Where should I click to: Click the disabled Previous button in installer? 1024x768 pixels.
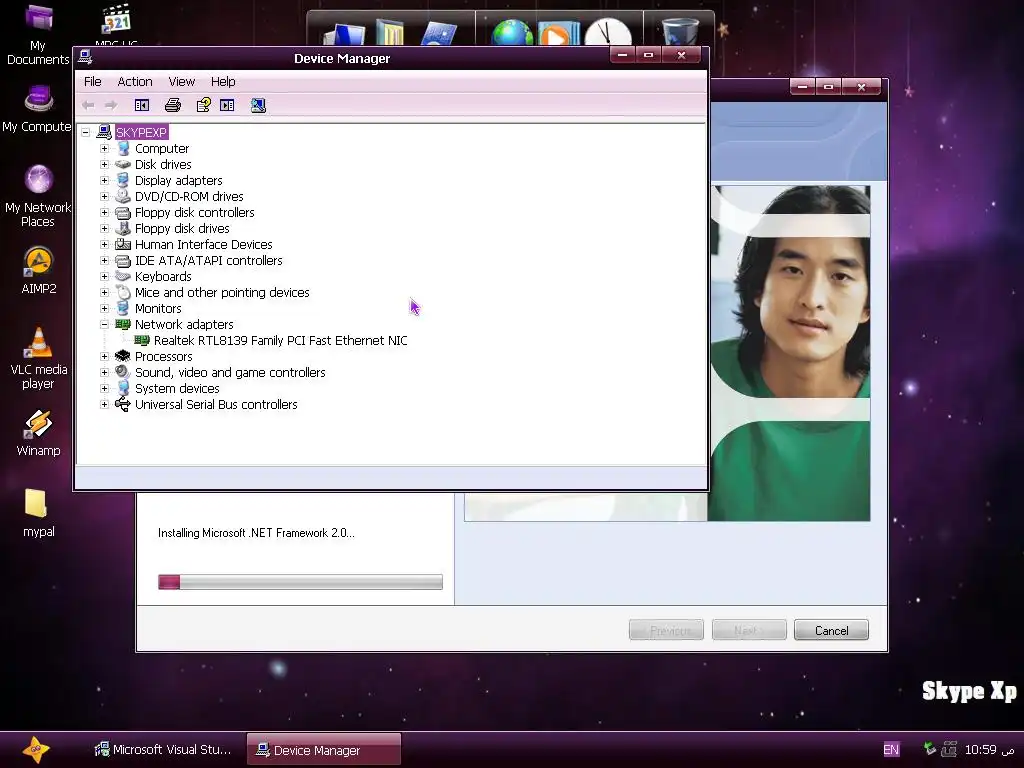666,630
